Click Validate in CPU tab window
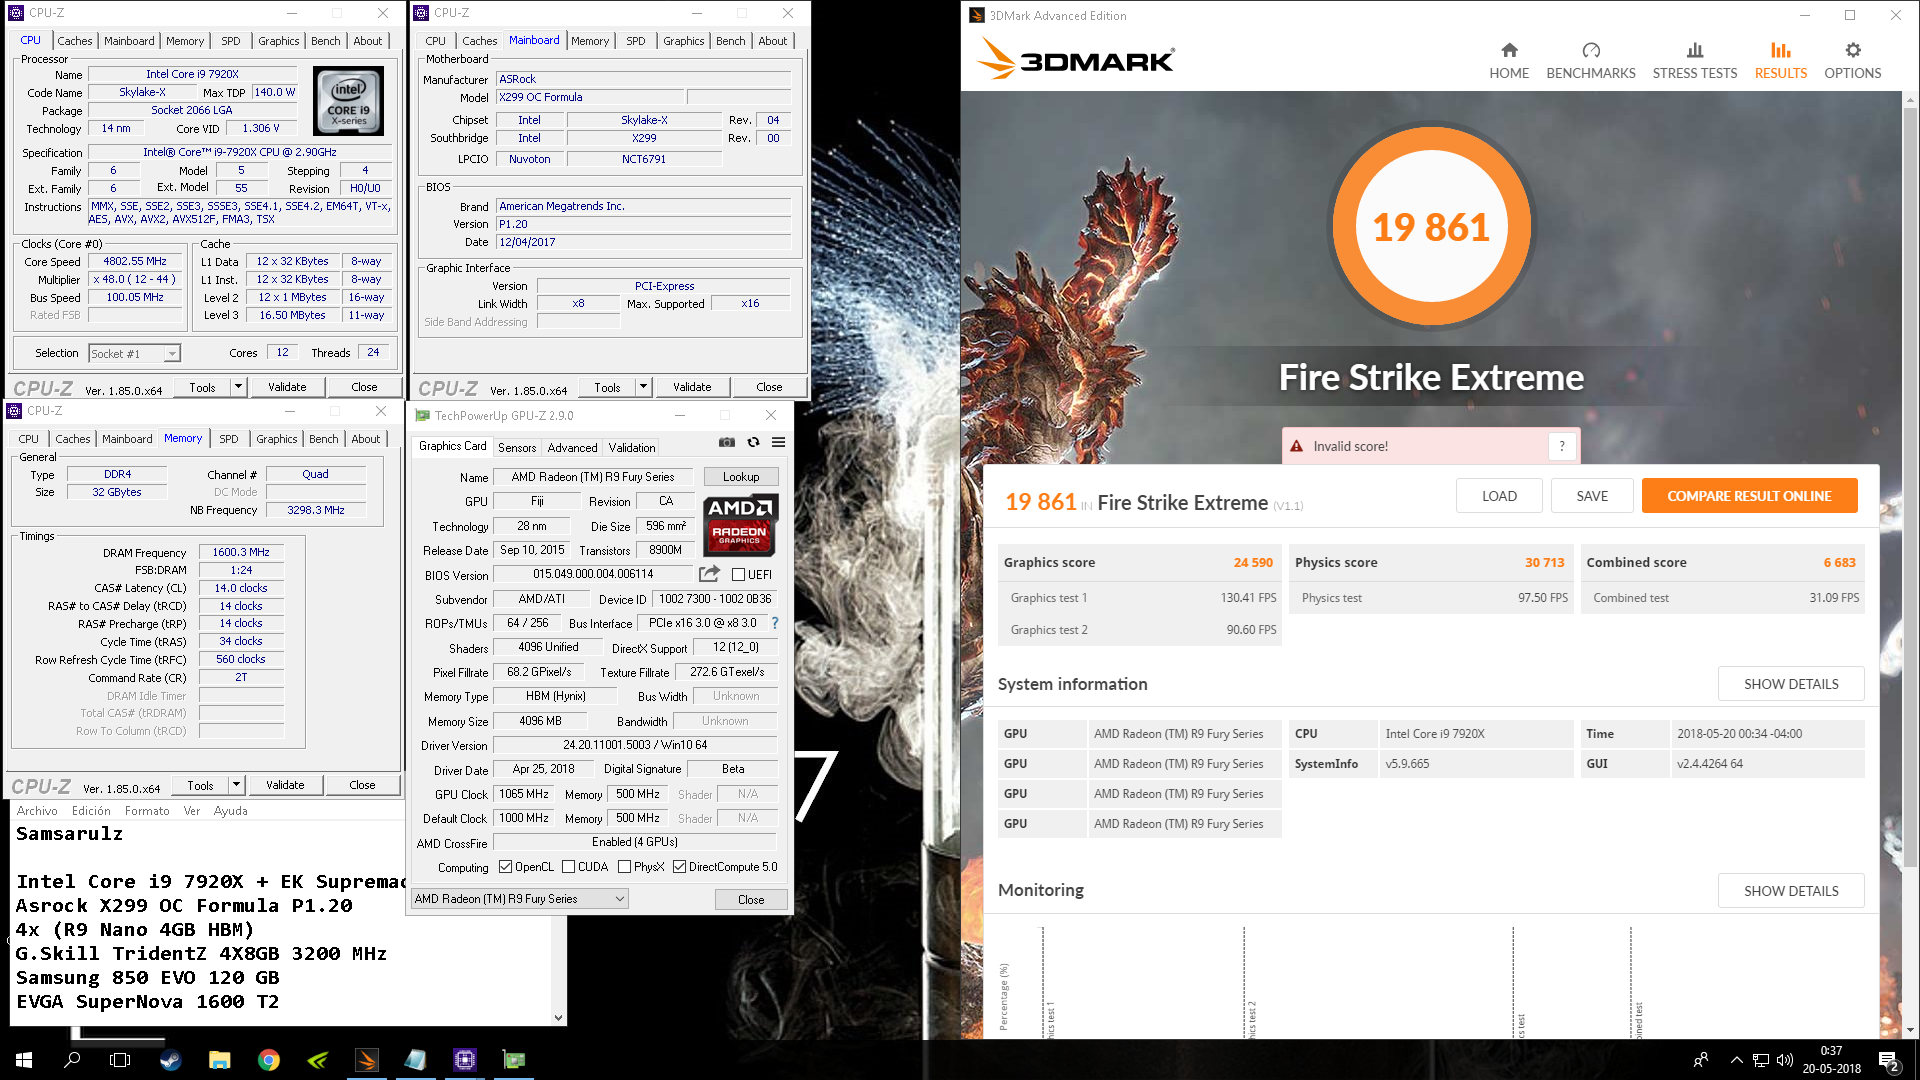 point(287,387)
